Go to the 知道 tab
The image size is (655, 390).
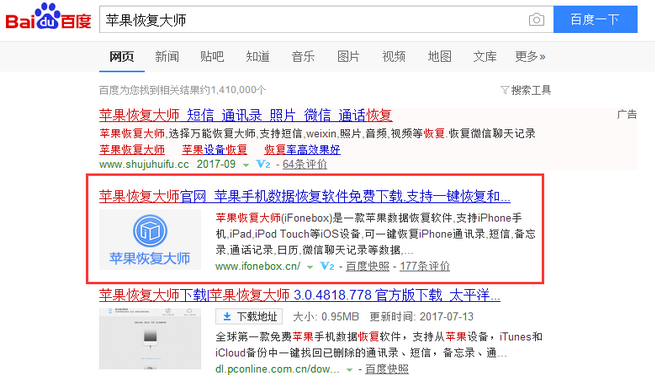[258, 56]
